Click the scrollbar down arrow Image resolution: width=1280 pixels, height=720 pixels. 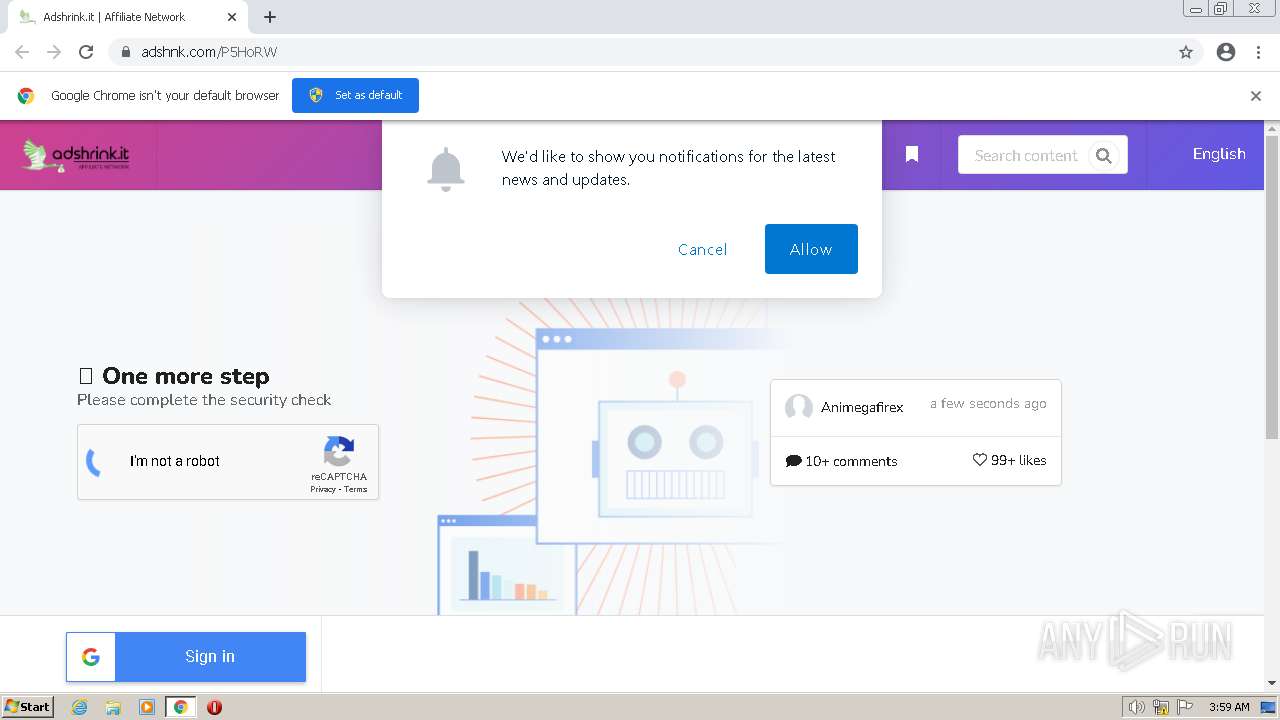click(x=1272, y=683)
